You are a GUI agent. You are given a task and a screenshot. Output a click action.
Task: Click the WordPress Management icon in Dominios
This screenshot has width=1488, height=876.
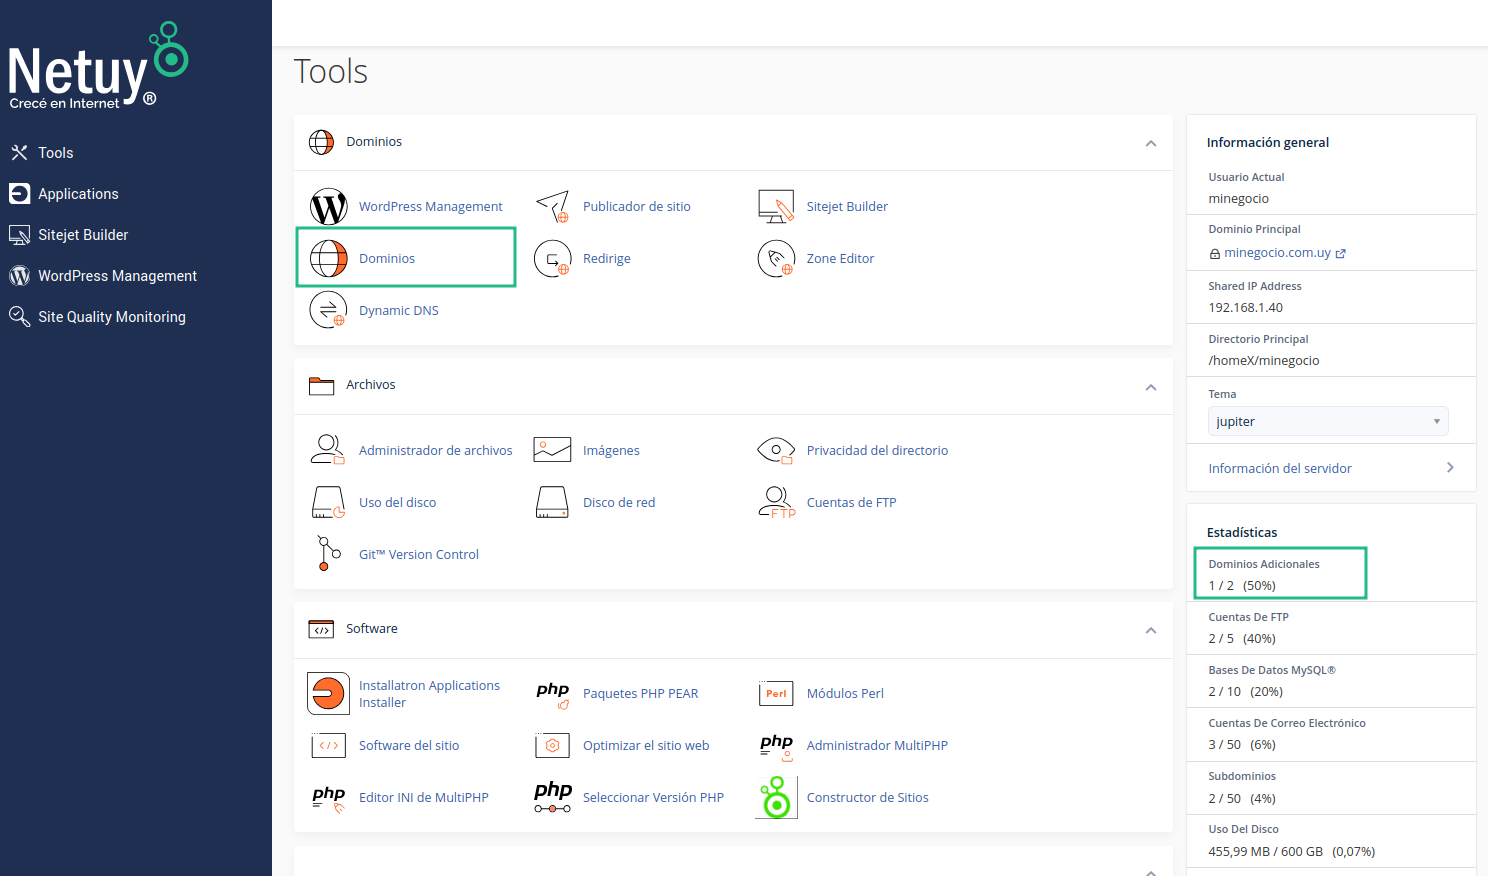(x=328, y=207)
